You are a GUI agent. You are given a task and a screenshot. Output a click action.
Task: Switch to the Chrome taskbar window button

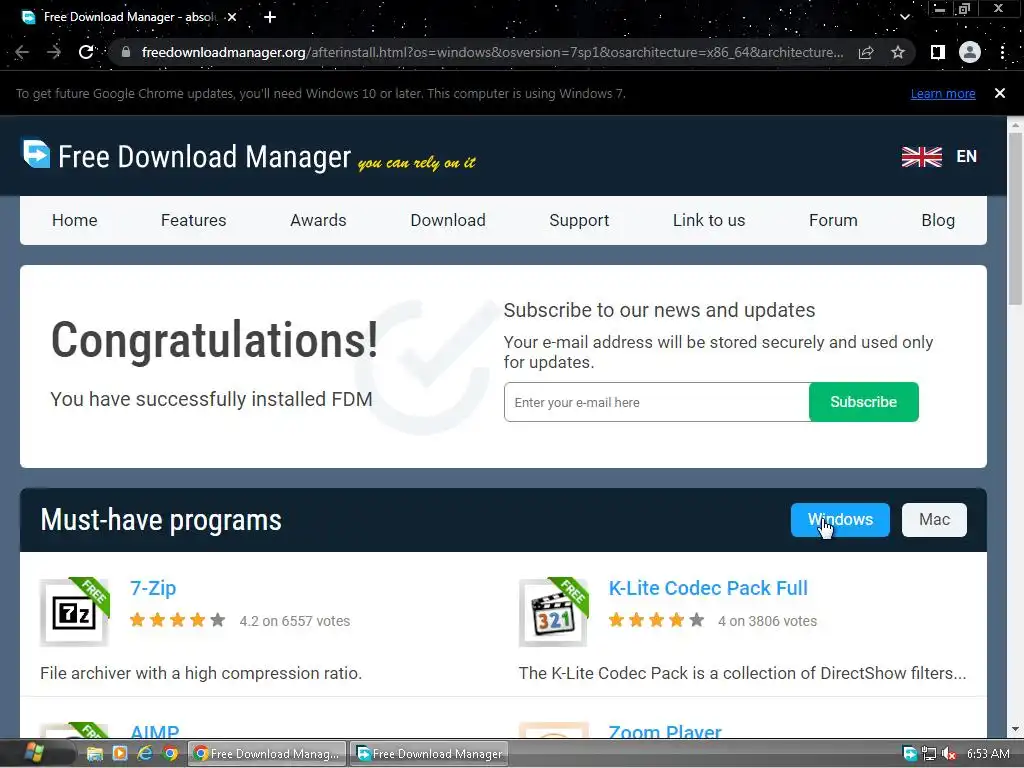click(x=267, y=754)
